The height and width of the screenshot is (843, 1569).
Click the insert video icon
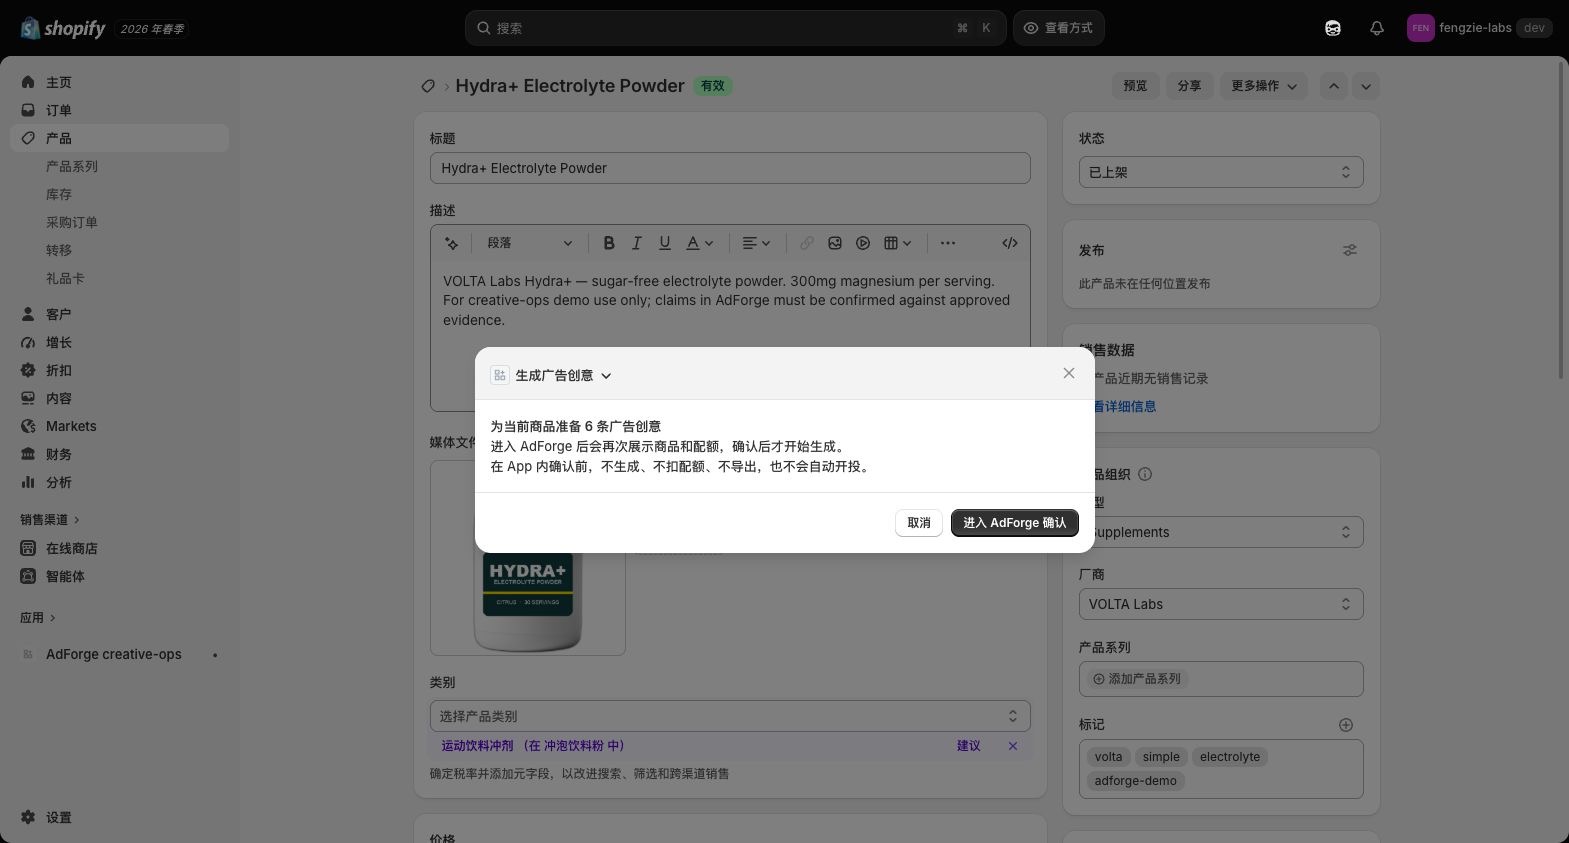863,243
